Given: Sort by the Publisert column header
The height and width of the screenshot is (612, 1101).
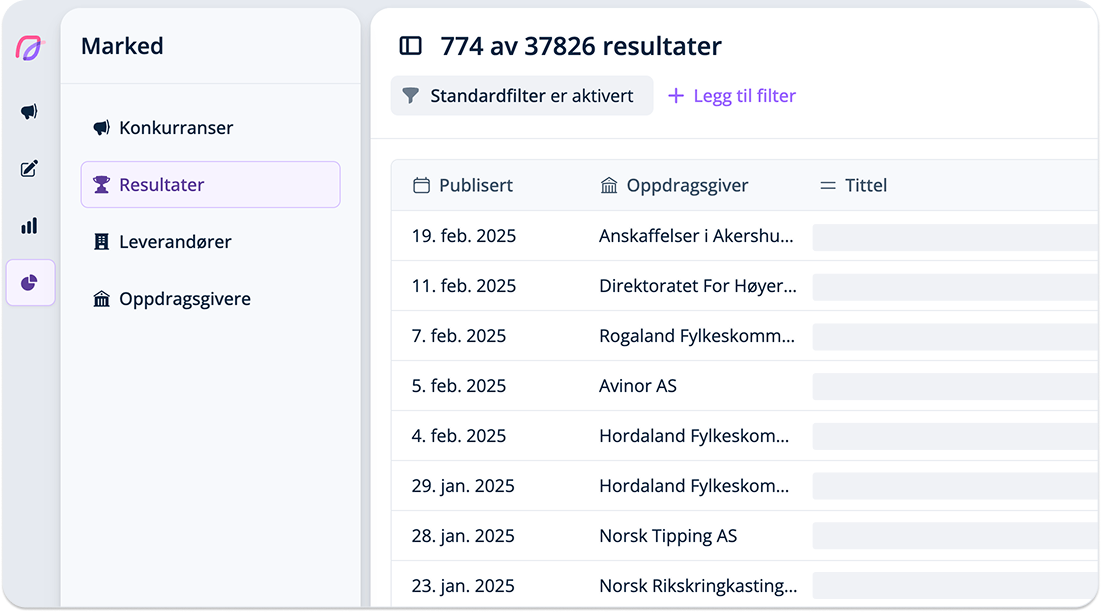Looking at the screenshot, I should (475, 185).
